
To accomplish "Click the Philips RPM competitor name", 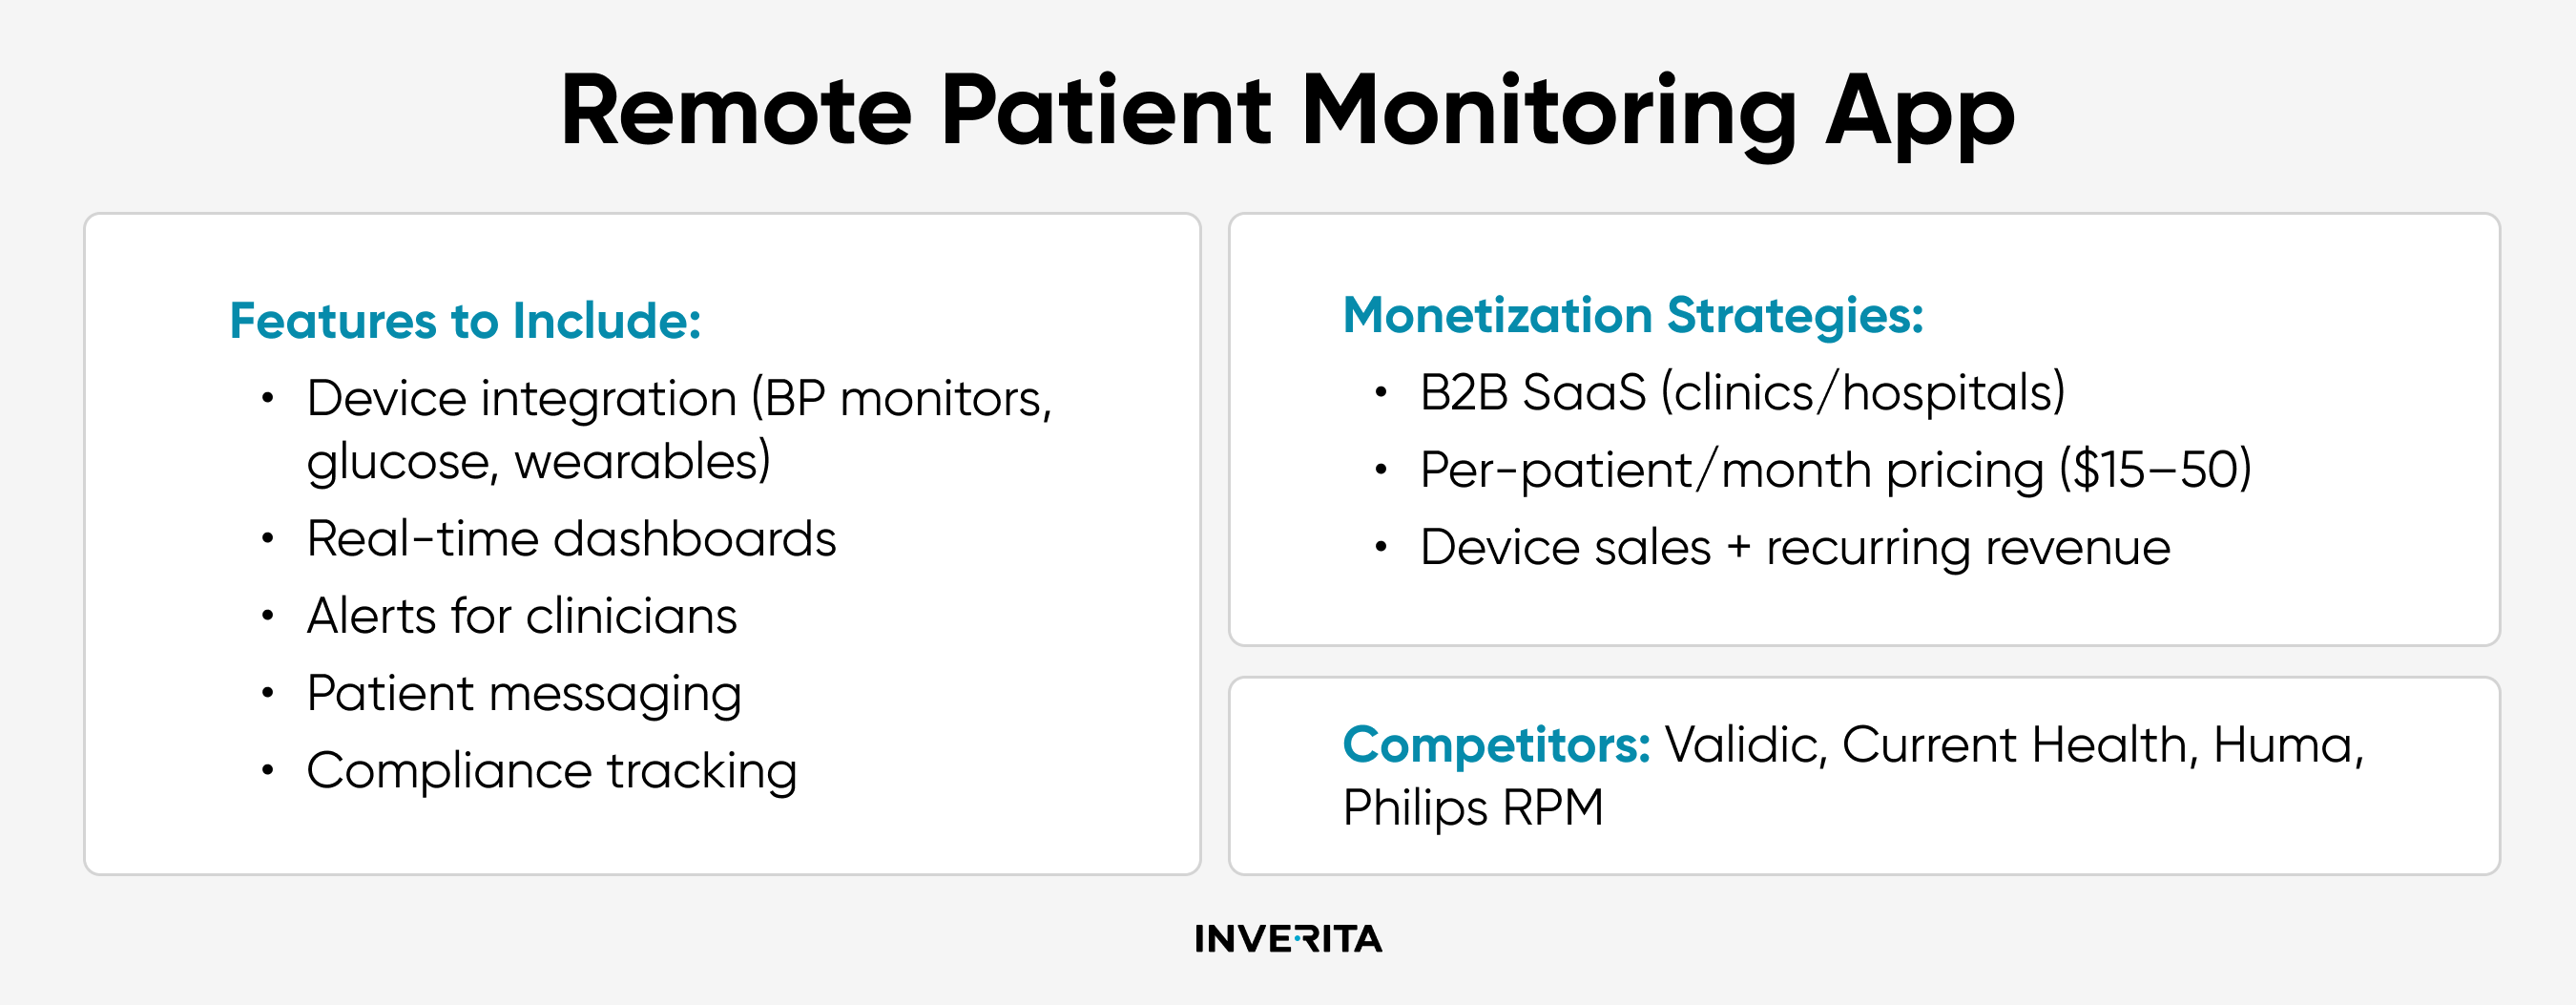I will click(x=1473, y=808).
